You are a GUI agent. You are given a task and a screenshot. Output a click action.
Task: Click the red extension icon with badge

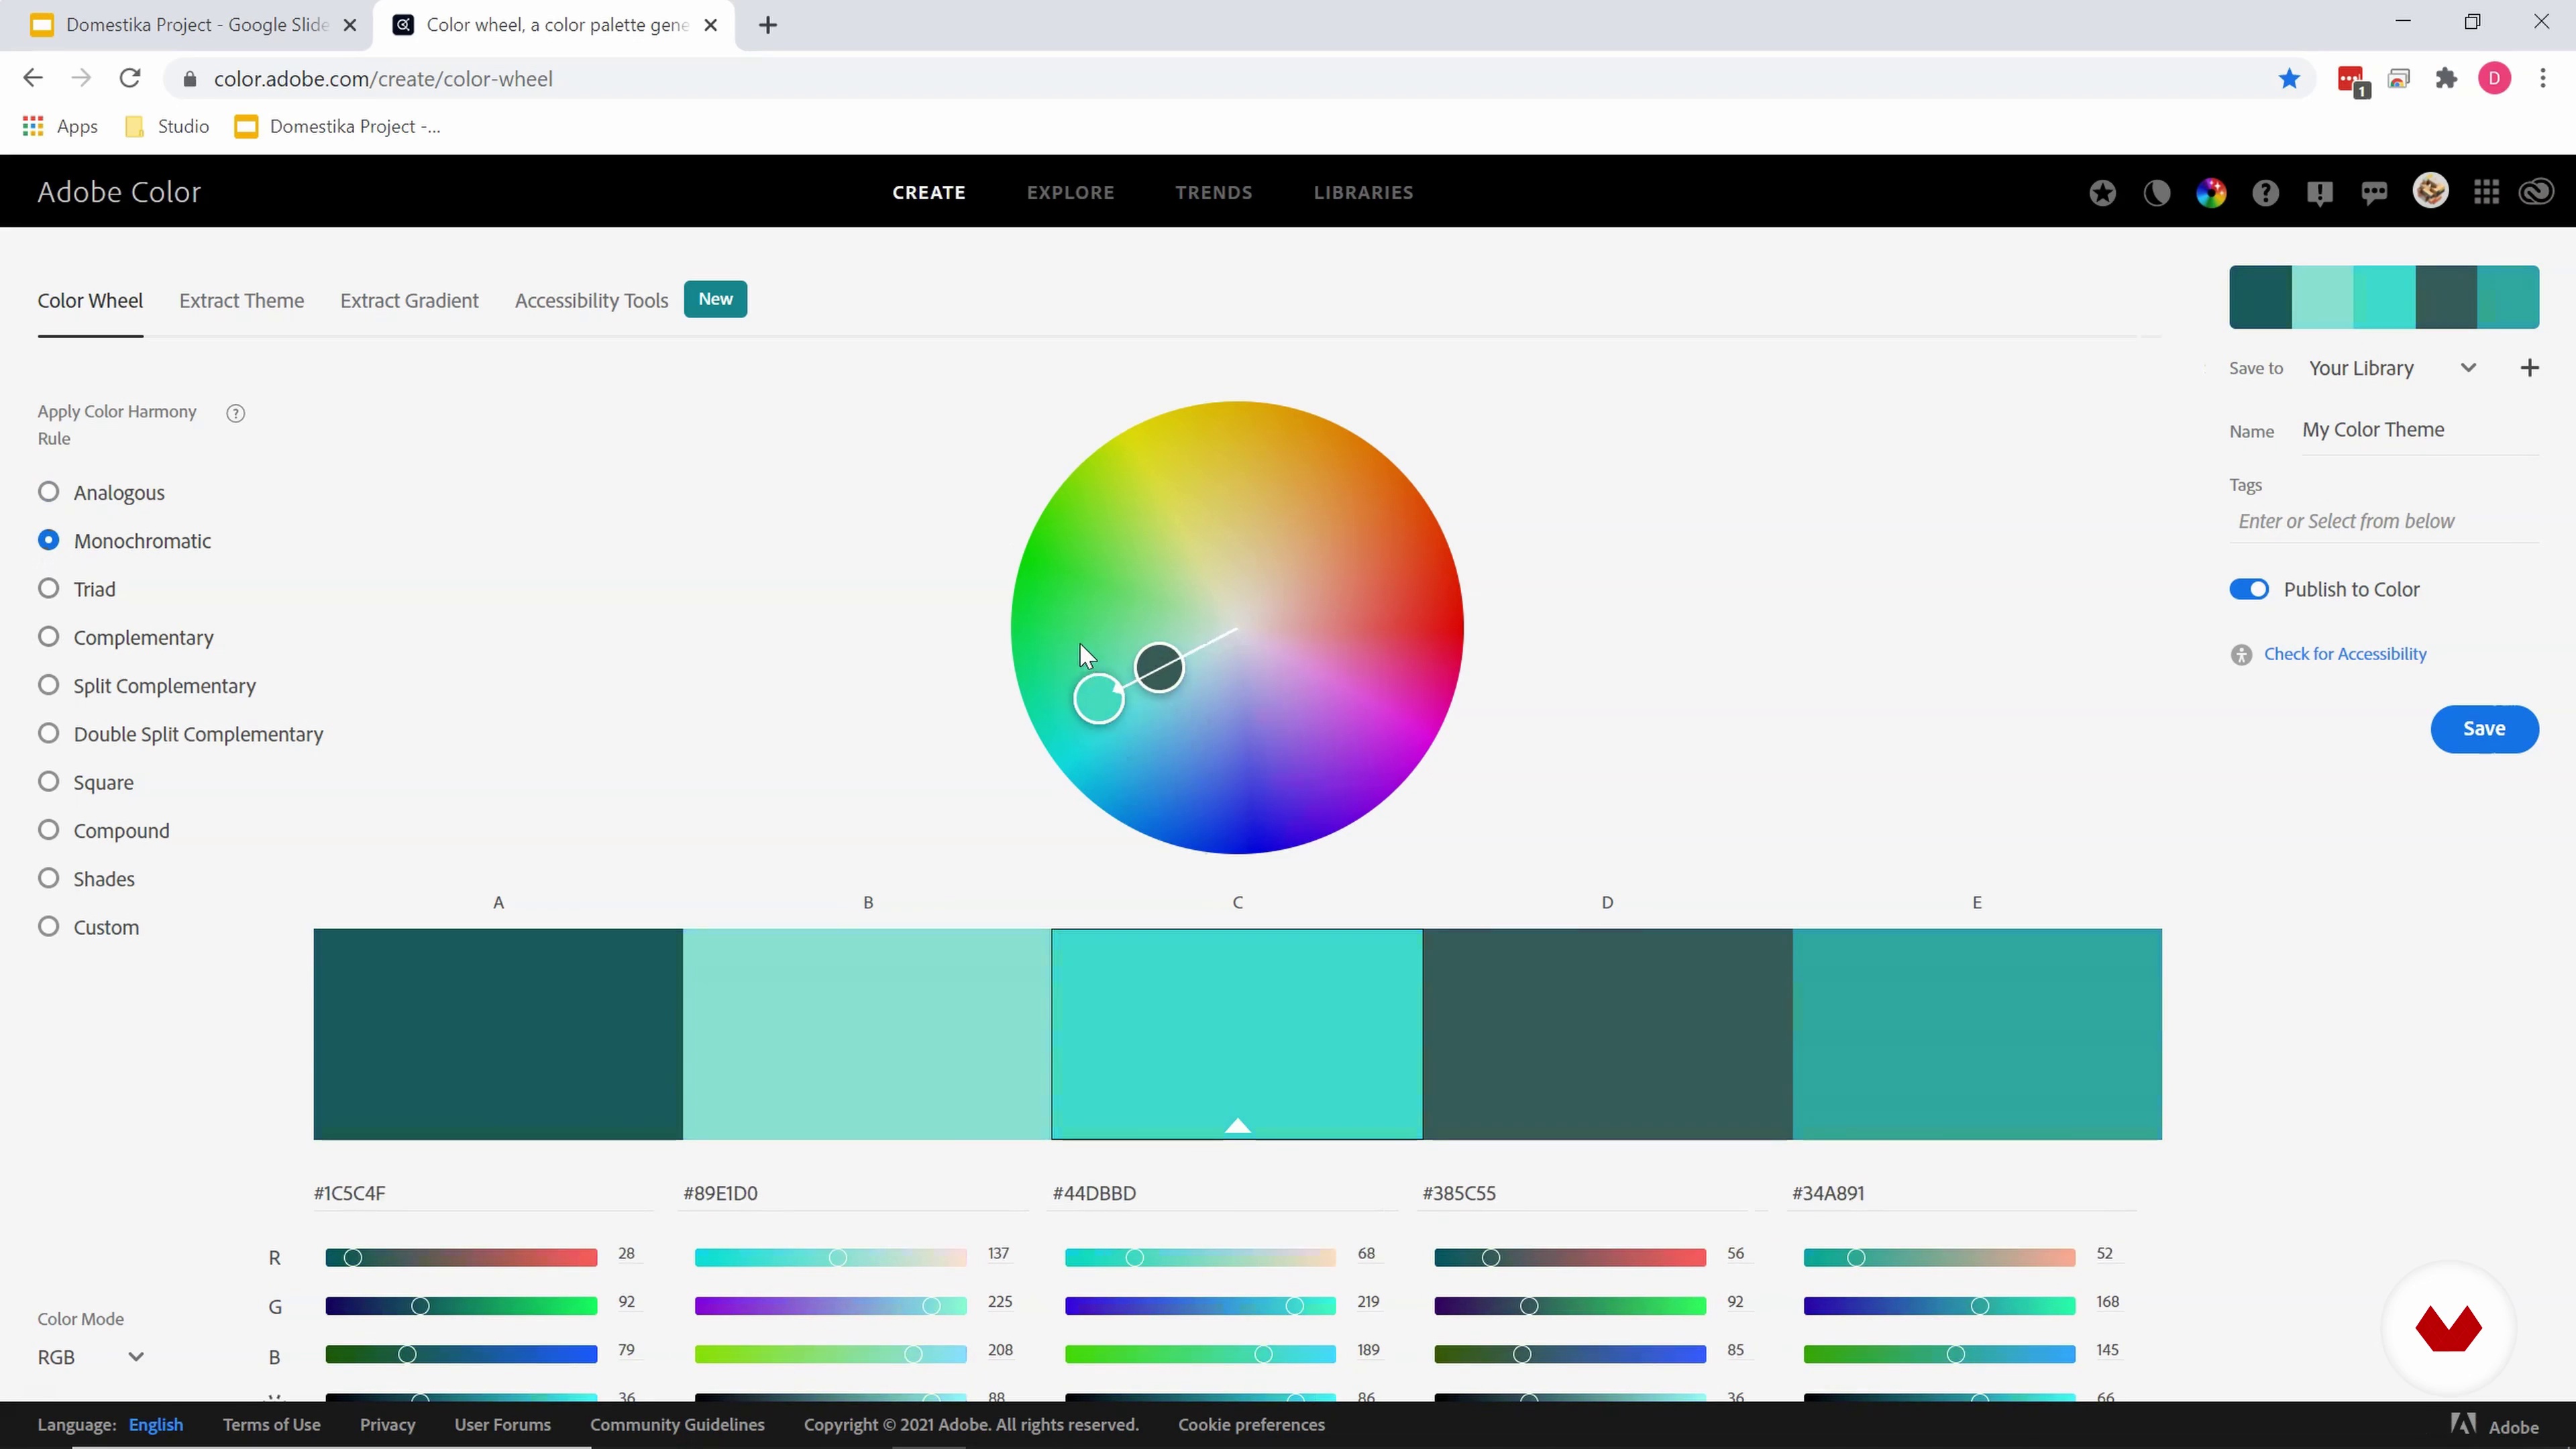[x=2353, y=81]
